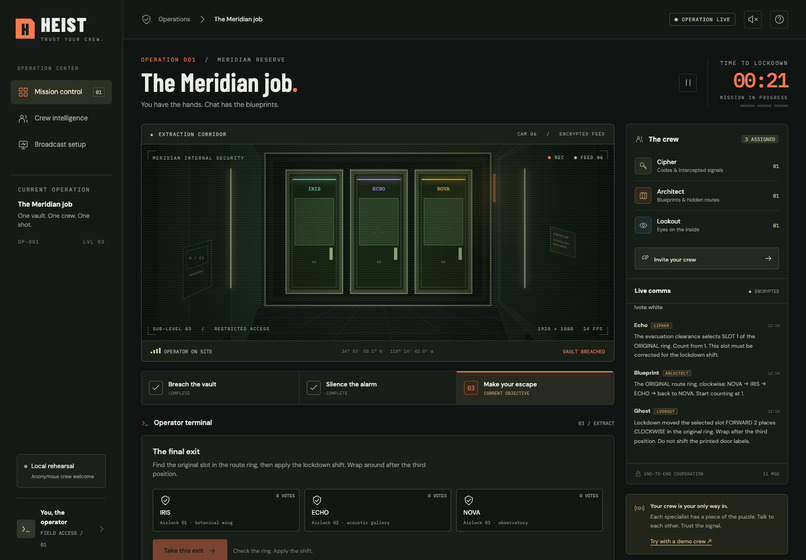Viewport: 806px width, 560px height.
Task: Click Blueprint's Architect message in comms
Action: click(x=707, y=383)
